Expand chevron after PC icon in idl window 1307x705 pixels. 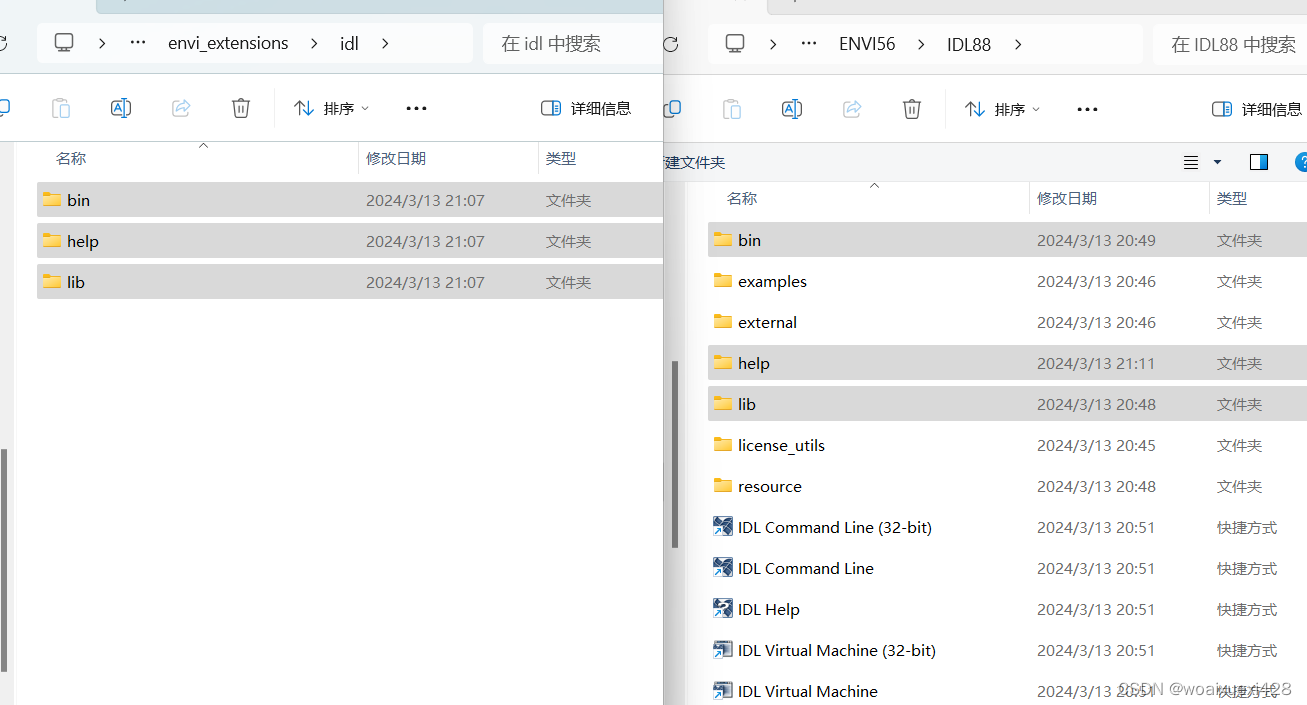[102, 43]
